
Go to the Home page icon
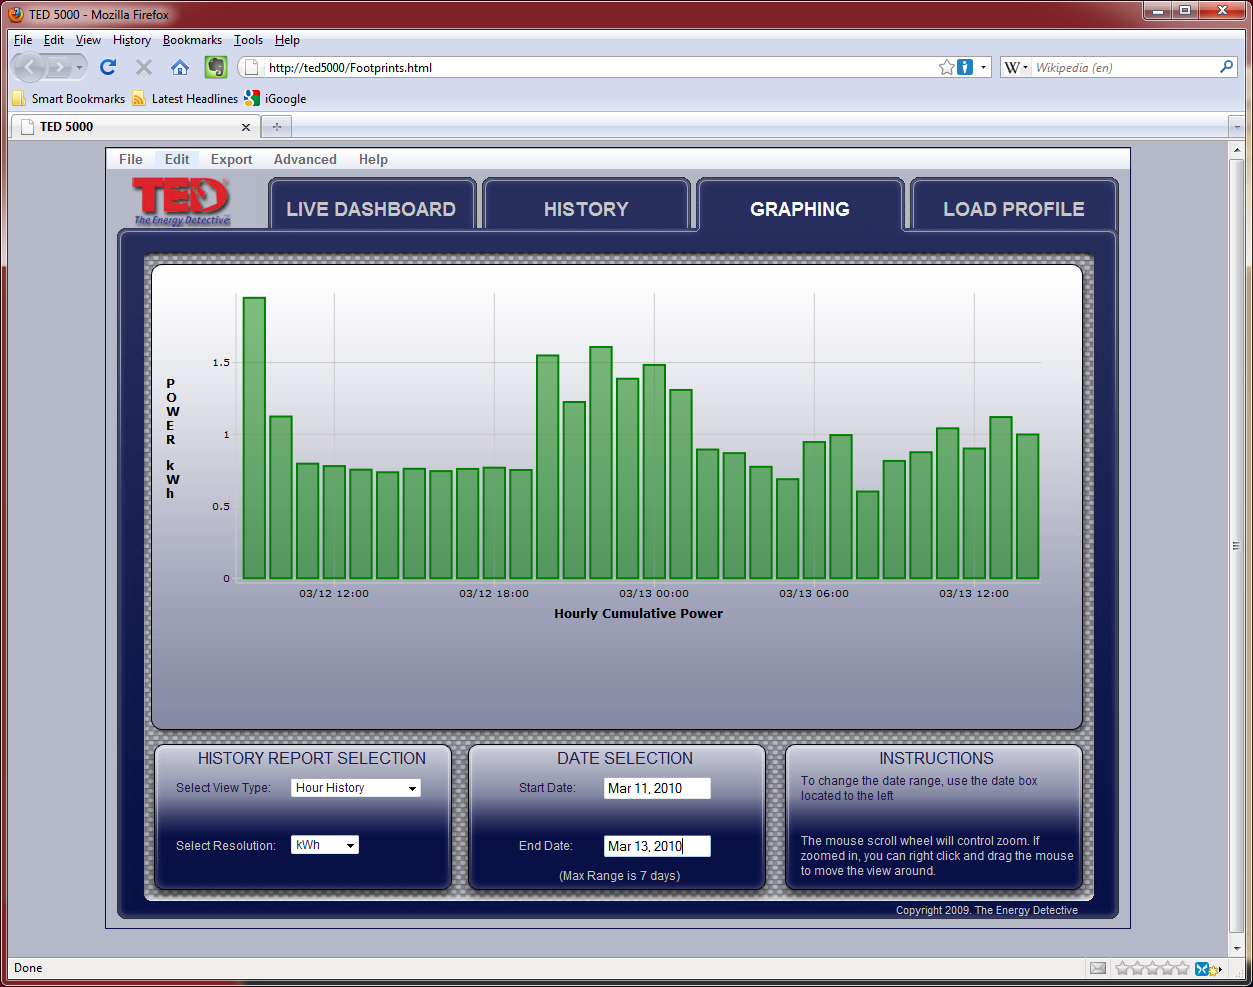click(x=180, y=67)
